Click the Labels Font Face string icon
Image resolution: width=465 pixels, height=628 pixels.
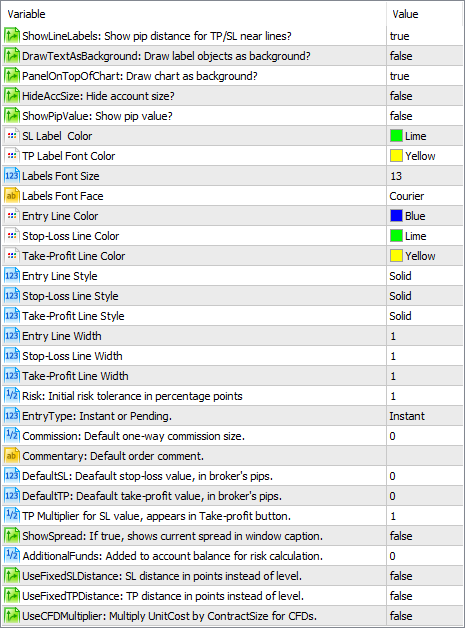click(12, 196)
